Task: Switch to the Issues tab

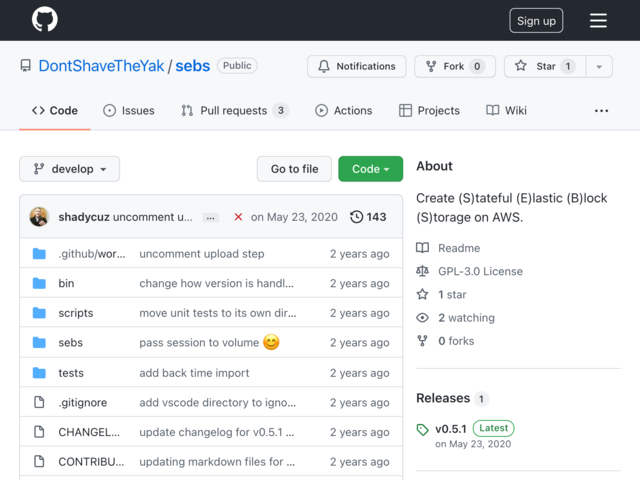Action: pos(129,111)
